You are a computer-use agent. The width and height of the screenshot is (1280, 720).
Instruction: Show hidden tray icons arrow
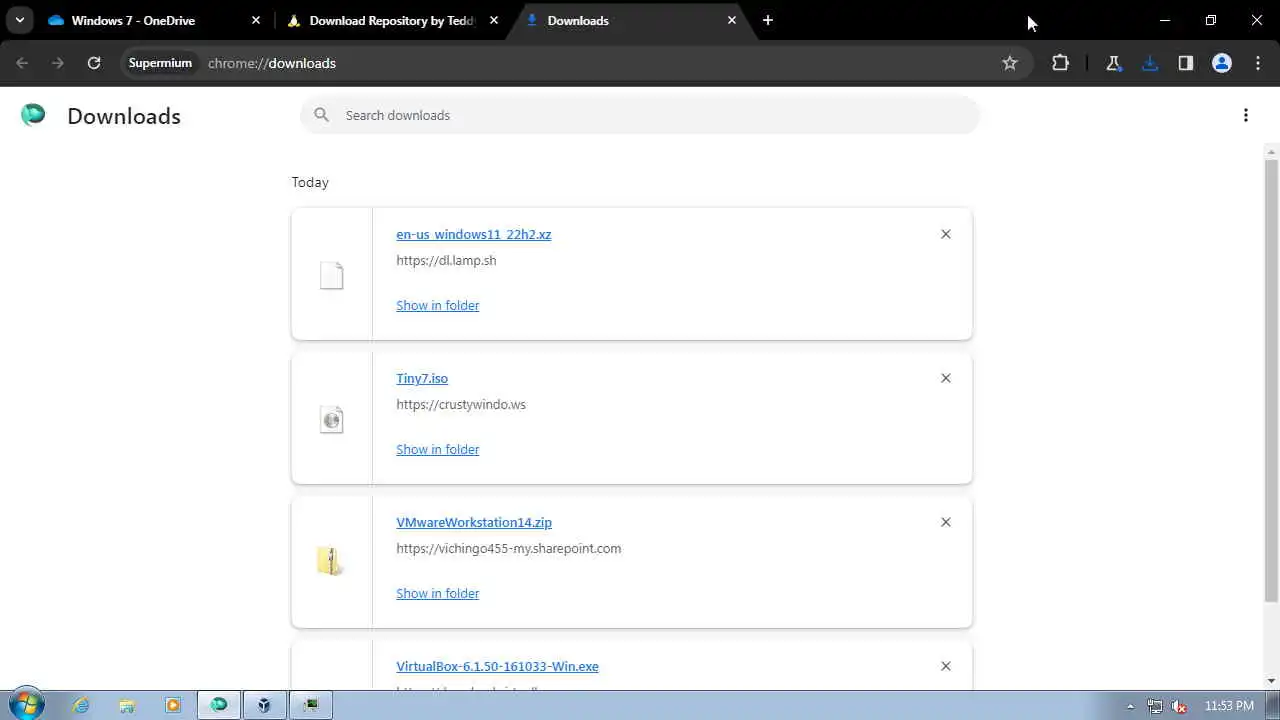tap(1131, 706)
